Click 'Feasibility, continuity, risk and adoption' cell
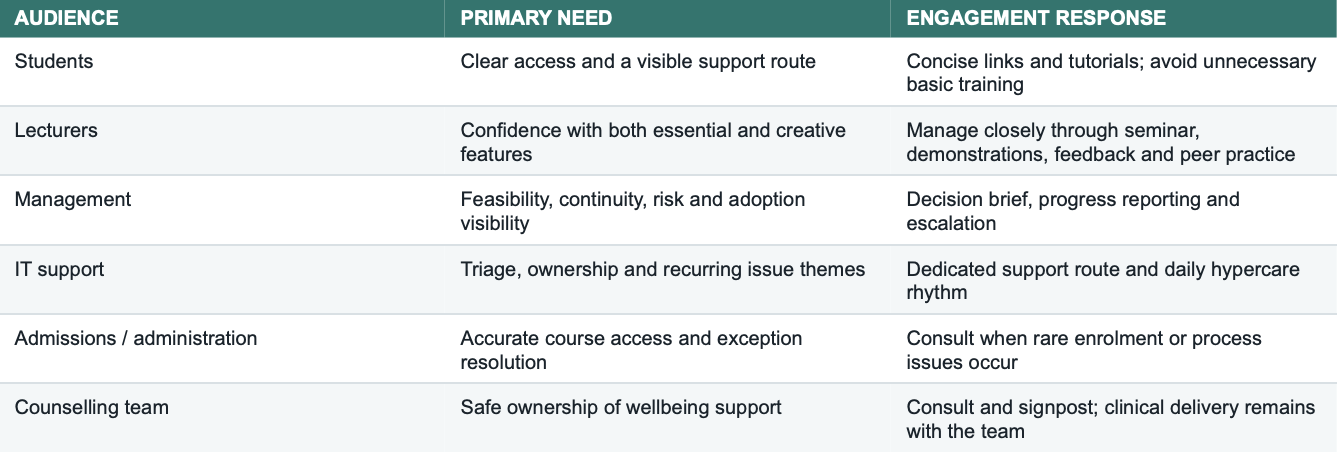The image size is (1337, 452). tap(668, 210)
